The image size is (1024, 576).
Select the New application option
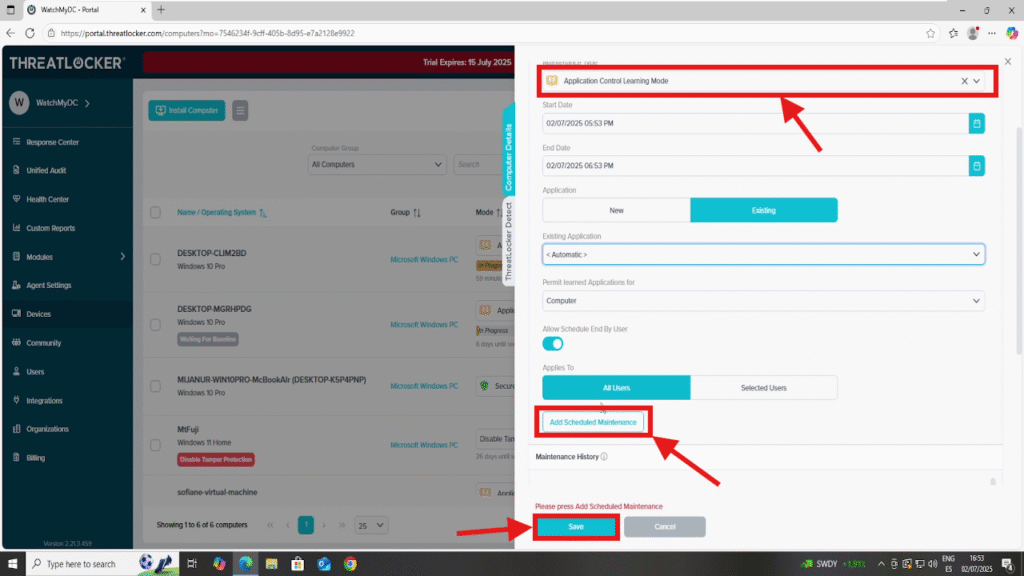coord(616,210)
